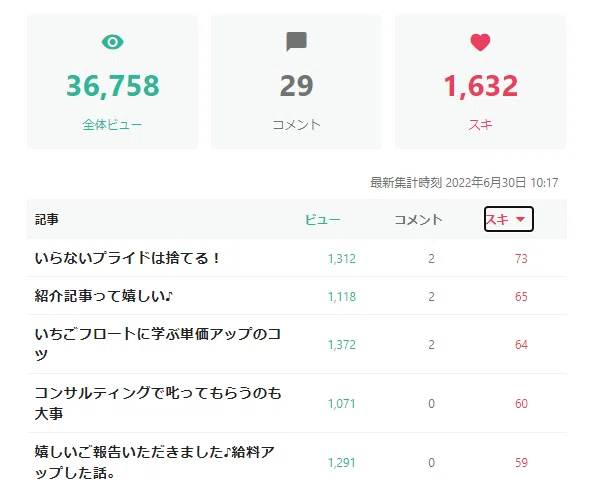Open article いらないプライドは捨てる！

[127, 258]
